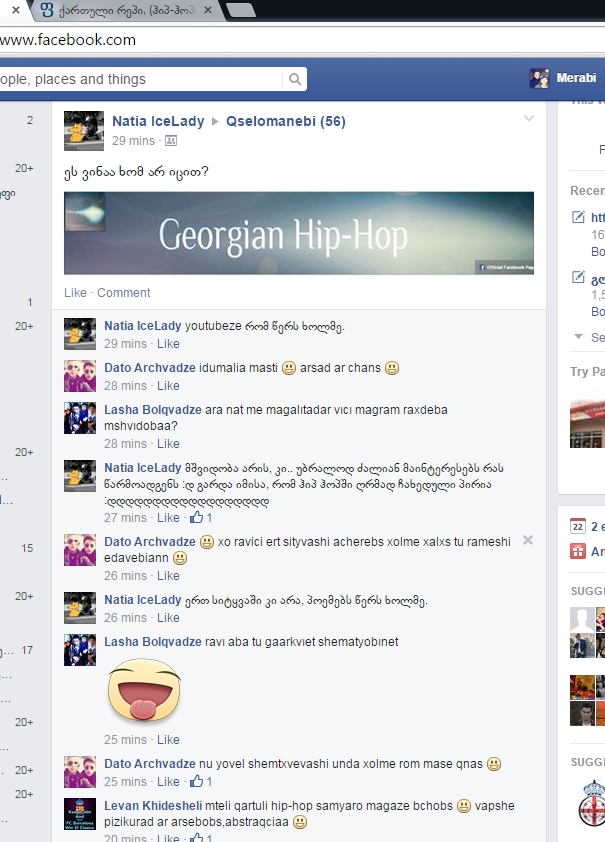
Task: Click thumbs-up icon on Dato's 25 mins comment
Action: click(196, 781)
